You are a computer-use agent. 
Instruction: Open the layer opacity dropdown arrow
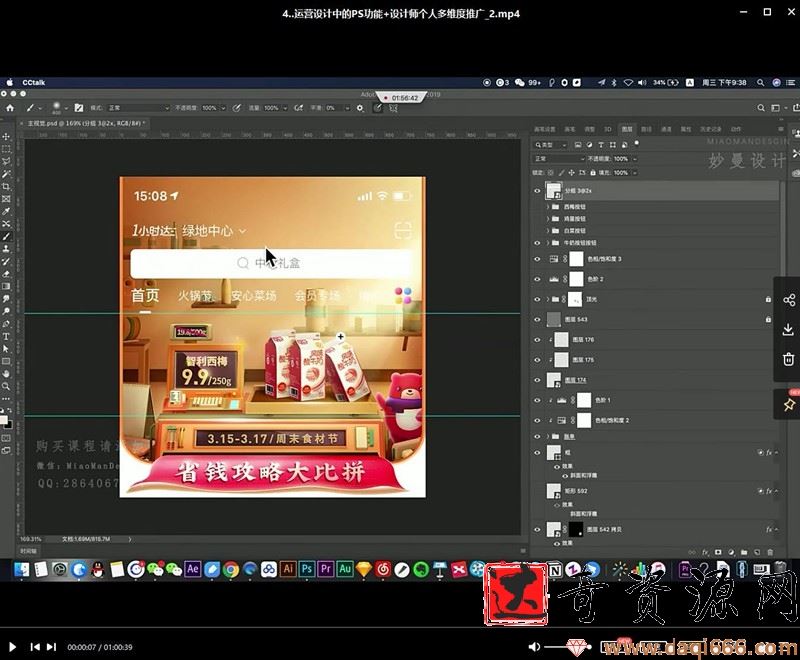click(x=635, y=159)
